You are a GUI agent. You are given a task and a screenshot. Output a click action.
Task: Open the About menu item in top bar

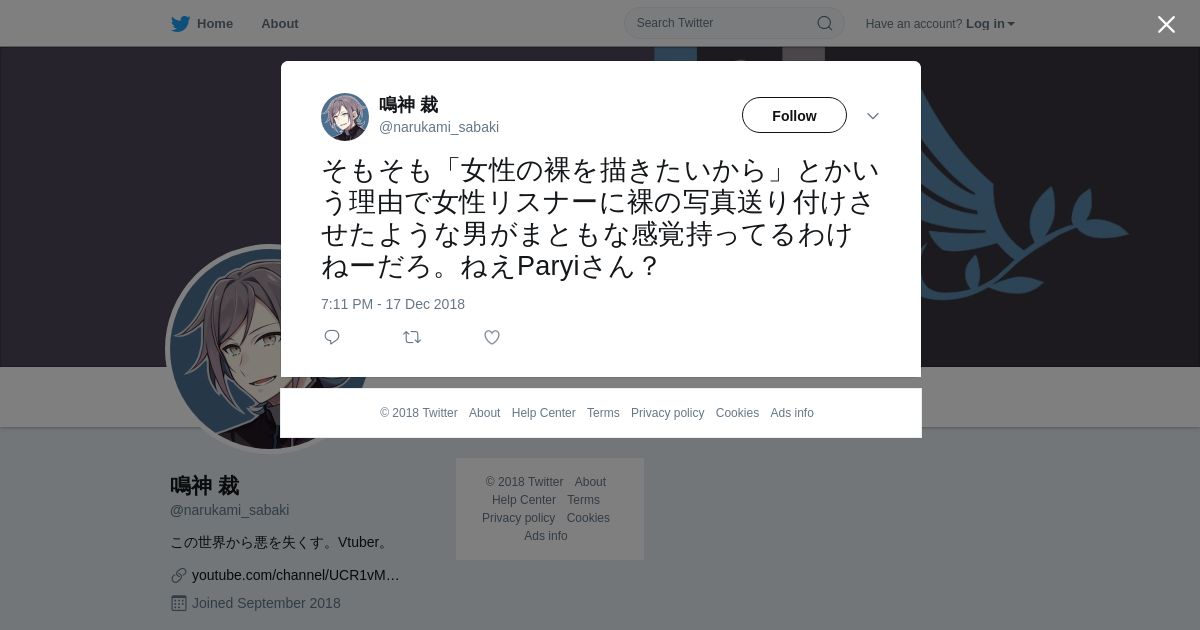(x=280, y=23)
